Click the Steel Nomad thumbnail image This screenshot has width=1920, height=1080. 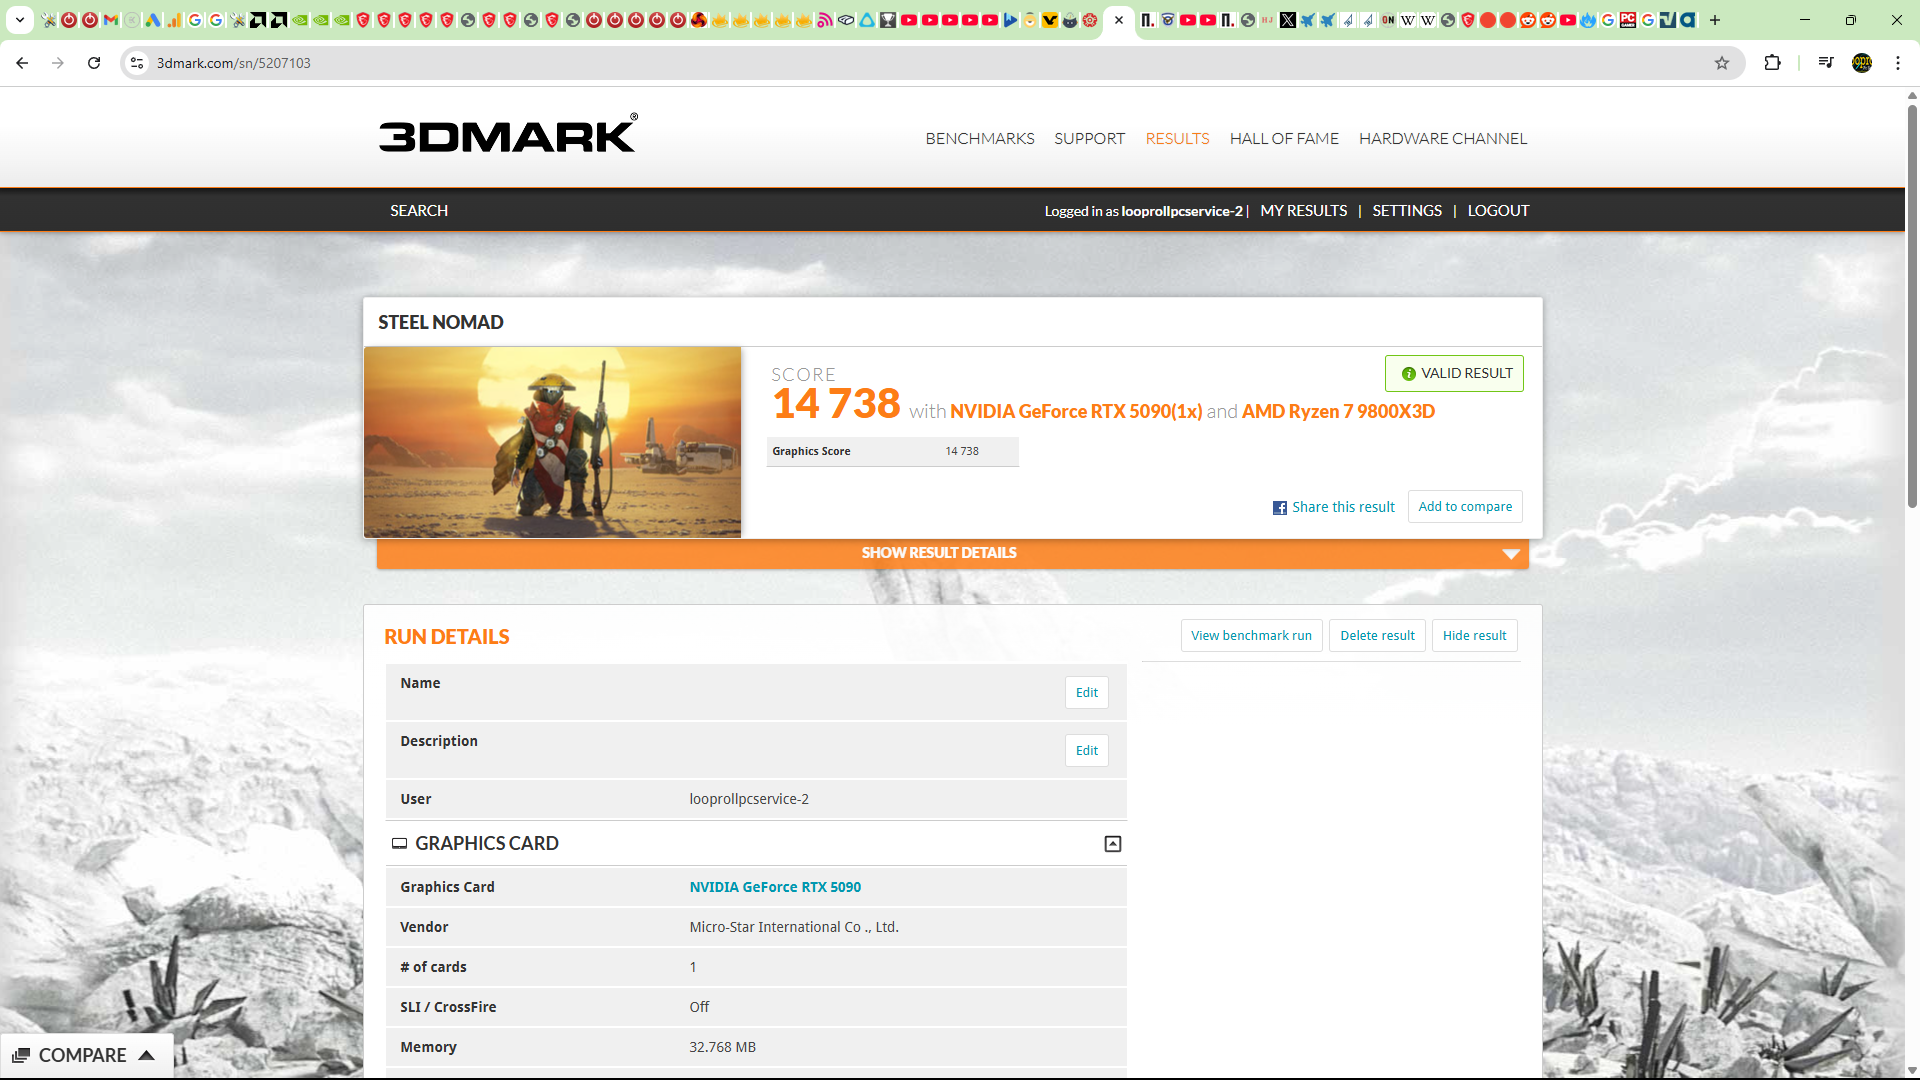coord(552,442)
